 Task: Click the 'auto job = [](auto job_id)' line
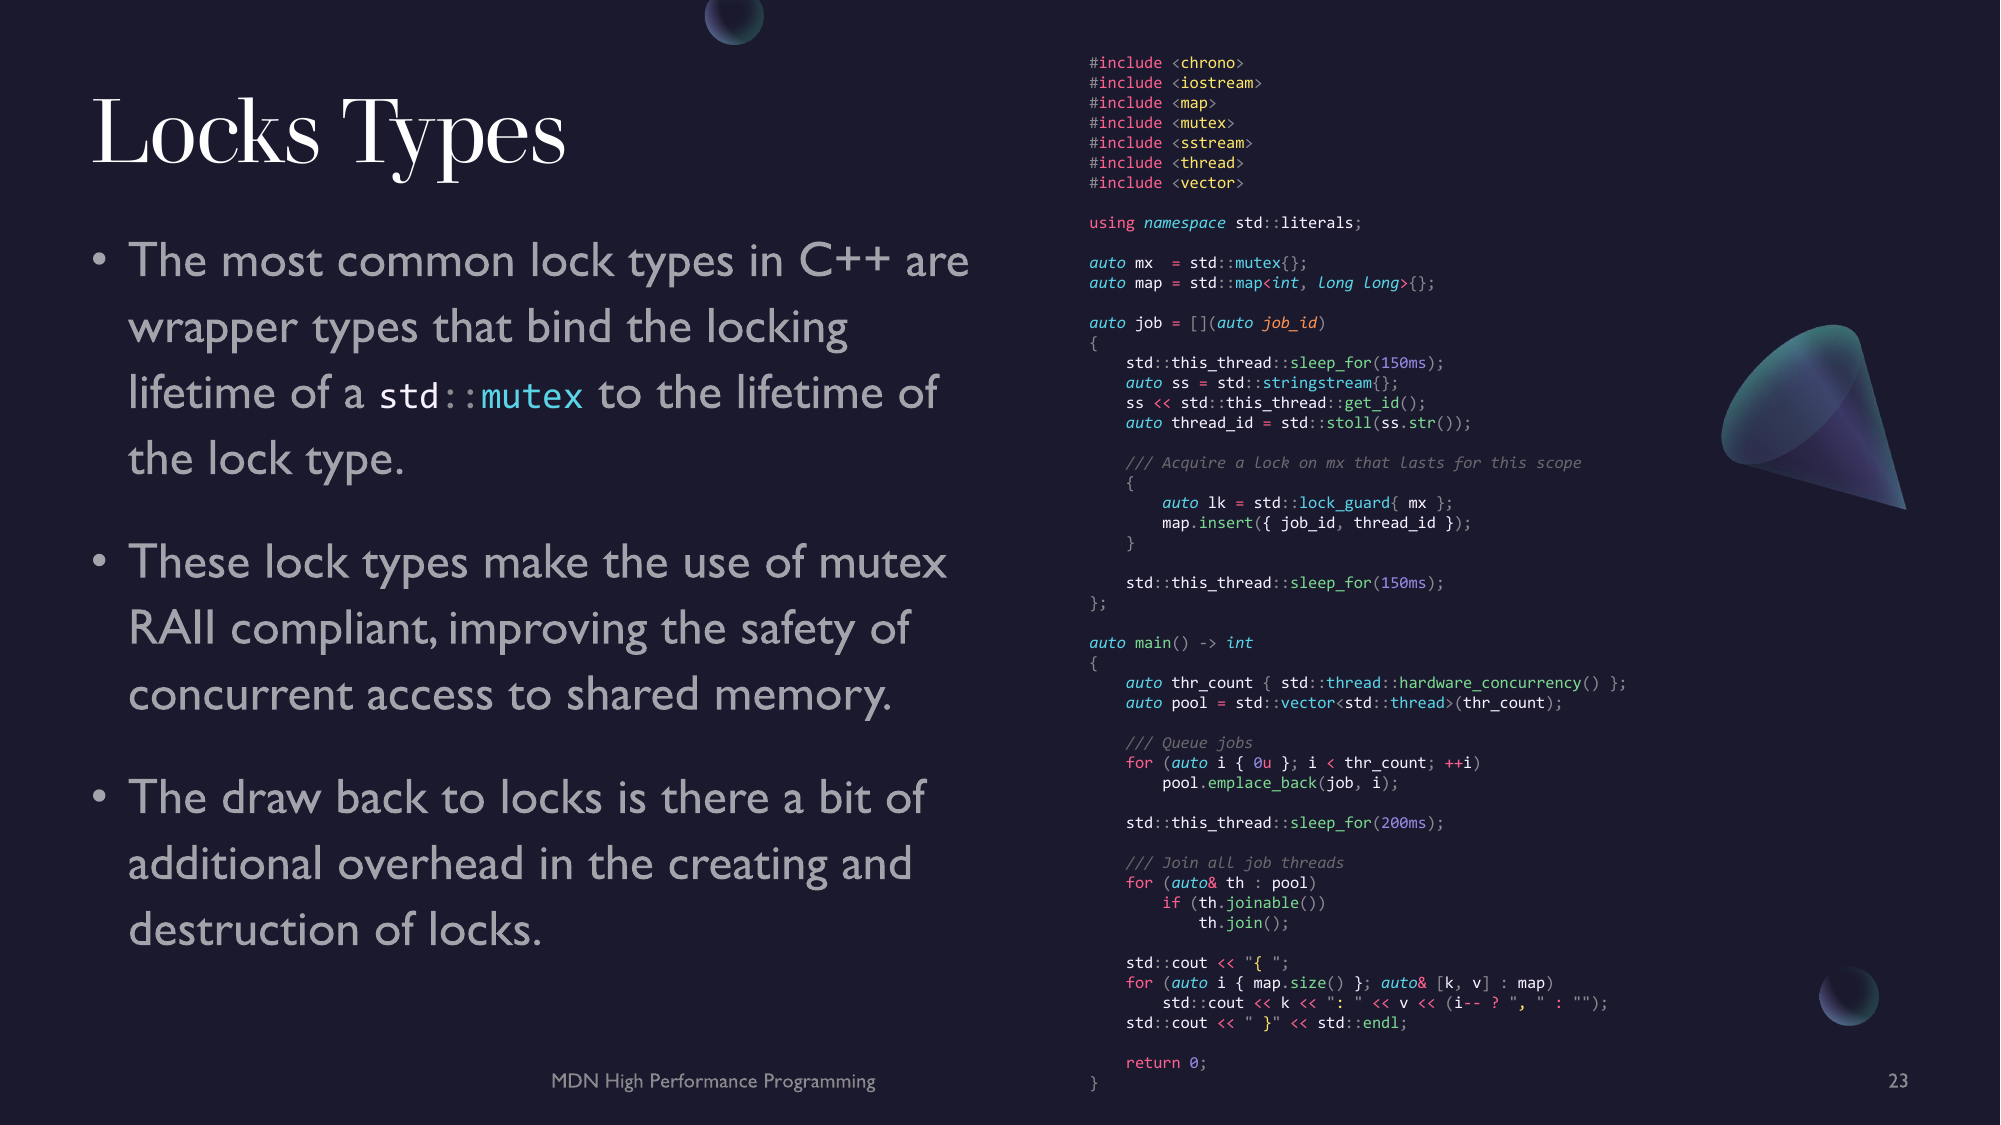(1207, 323)
